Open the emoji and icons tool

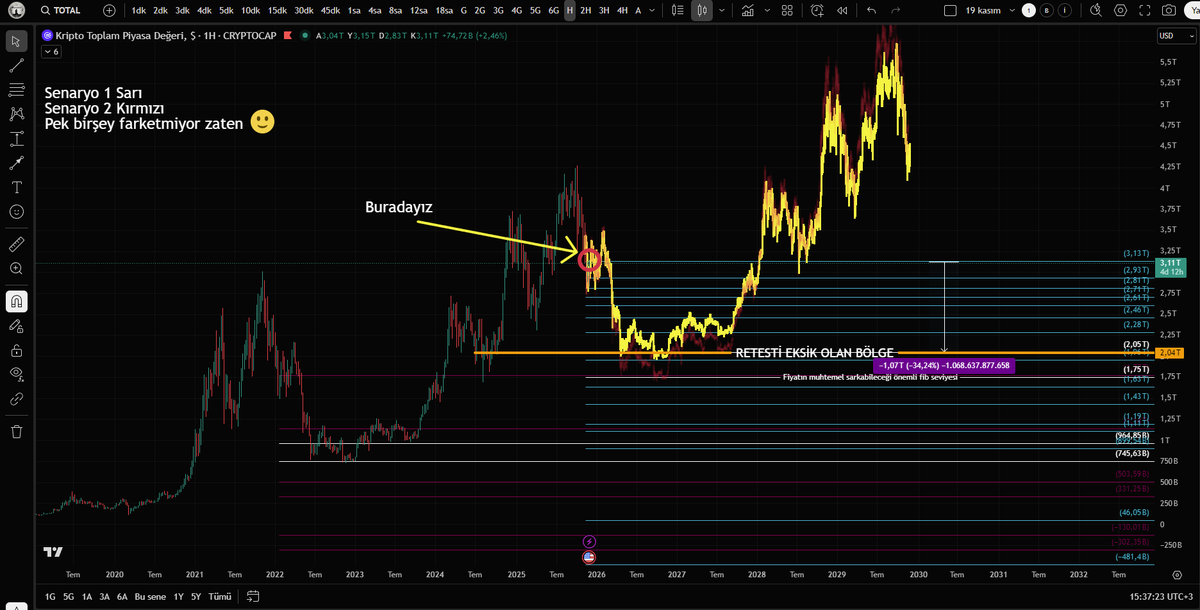[16, 211]
